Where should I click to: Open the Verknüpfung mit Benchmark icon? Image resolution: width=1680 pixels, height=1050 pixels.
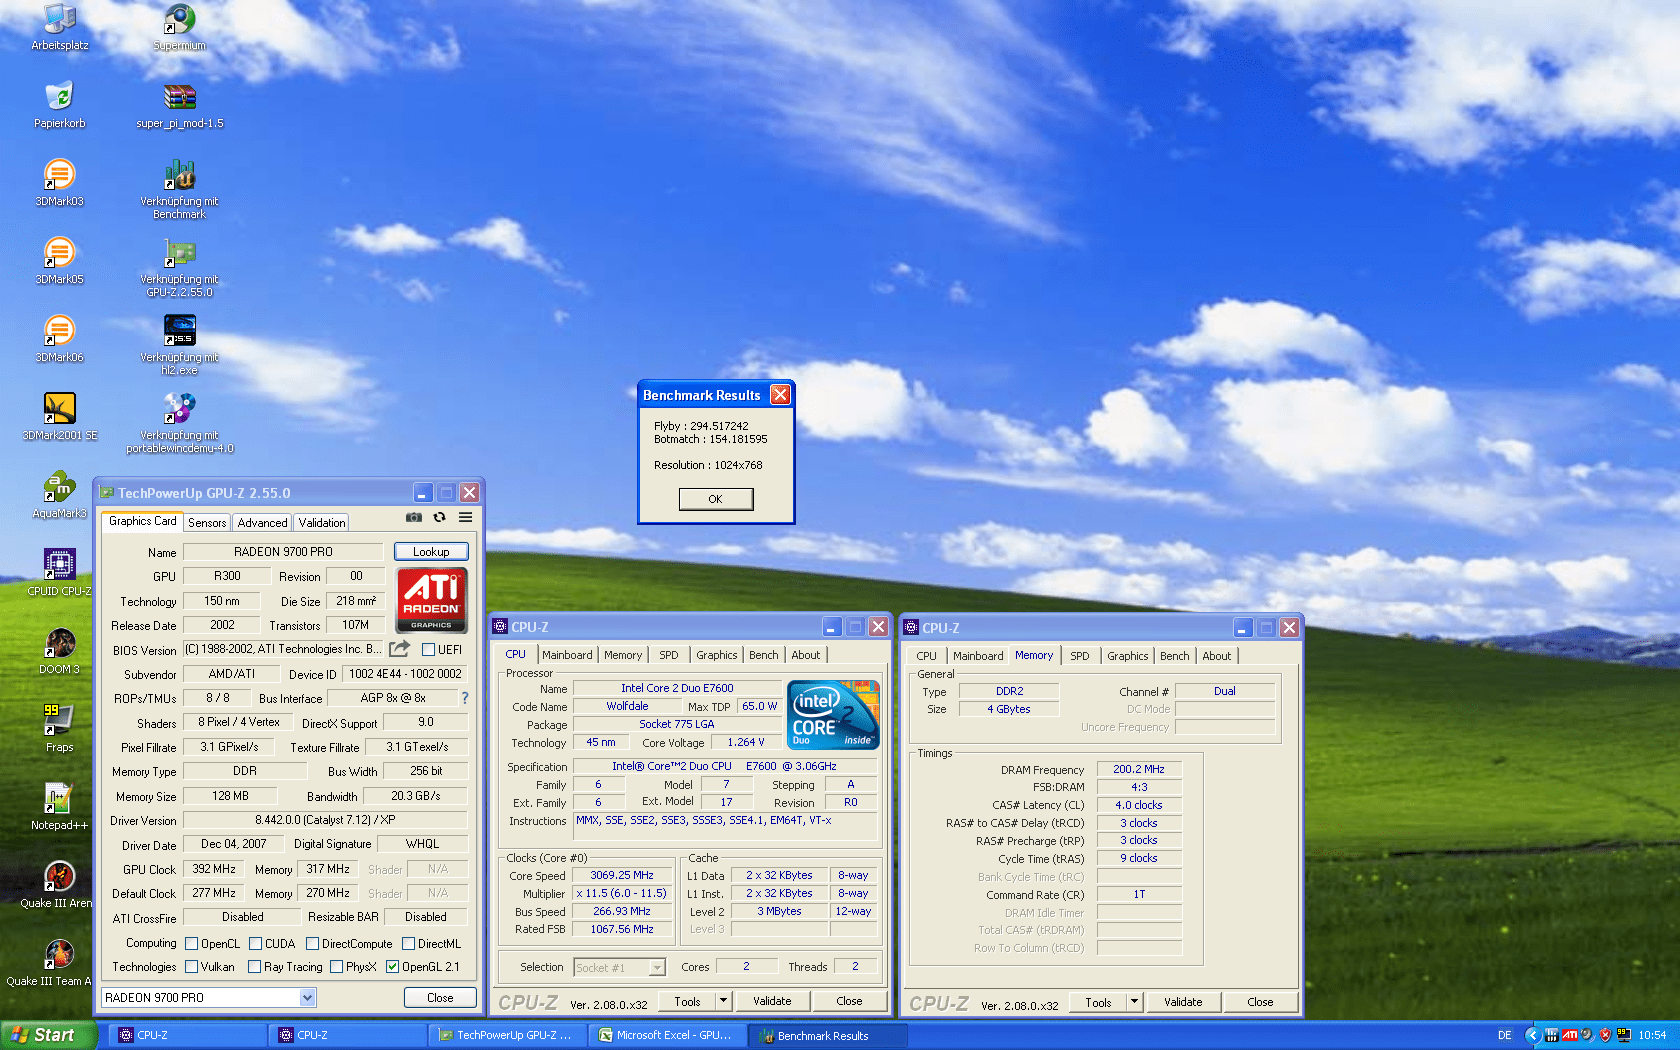[x=180, y=189]
